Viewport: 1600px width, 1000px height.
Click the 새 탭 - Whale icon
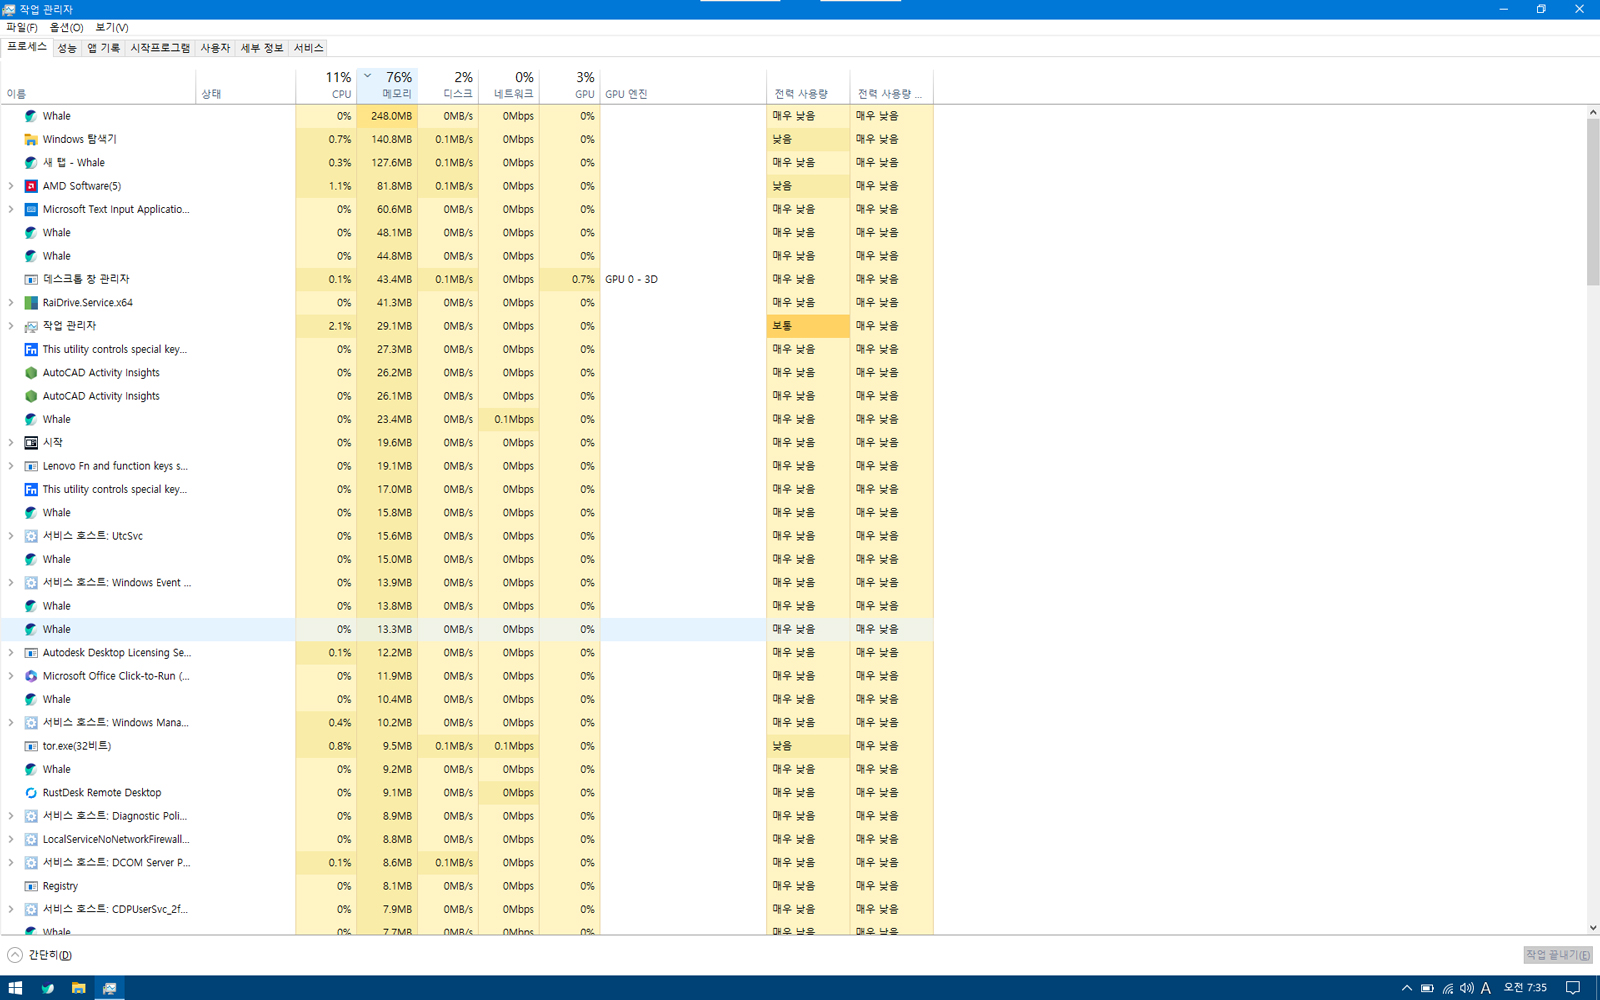click(31, 162)
